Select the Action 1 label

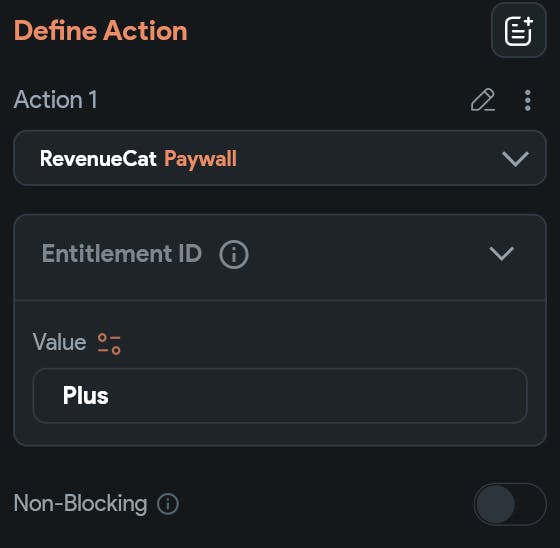pyautogui.click(x=55, y=100)
